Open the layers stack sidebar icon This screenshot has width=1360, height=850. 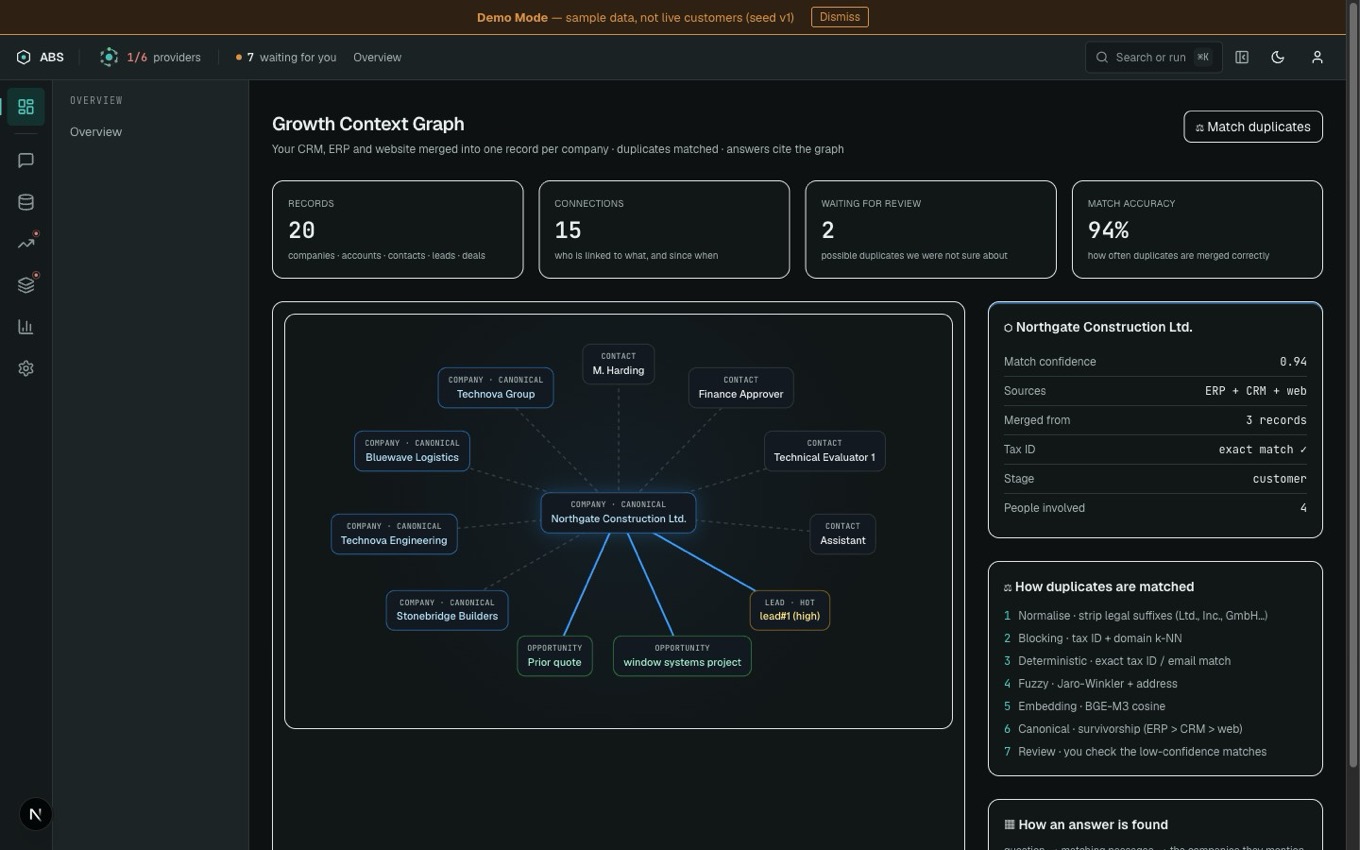tap(26, 285)
